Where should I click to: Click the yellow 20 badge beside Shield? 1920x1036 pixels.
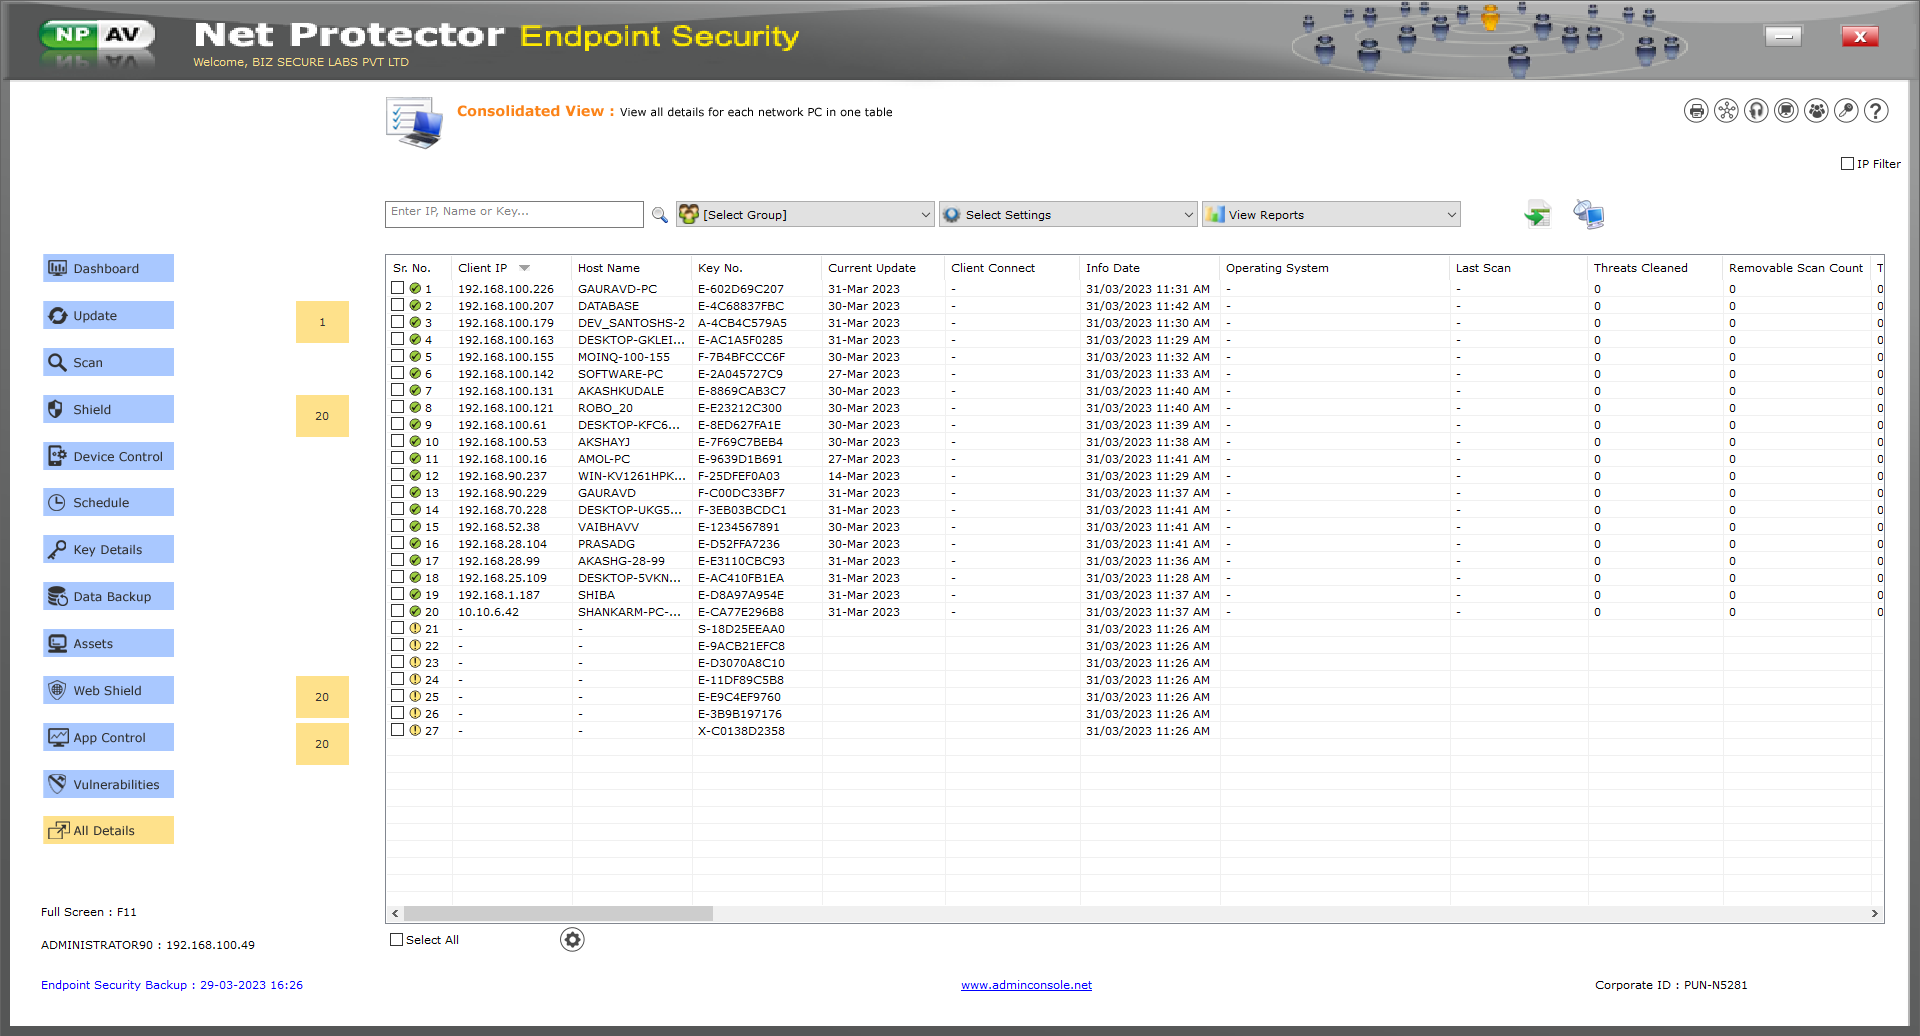pos(322,416)
